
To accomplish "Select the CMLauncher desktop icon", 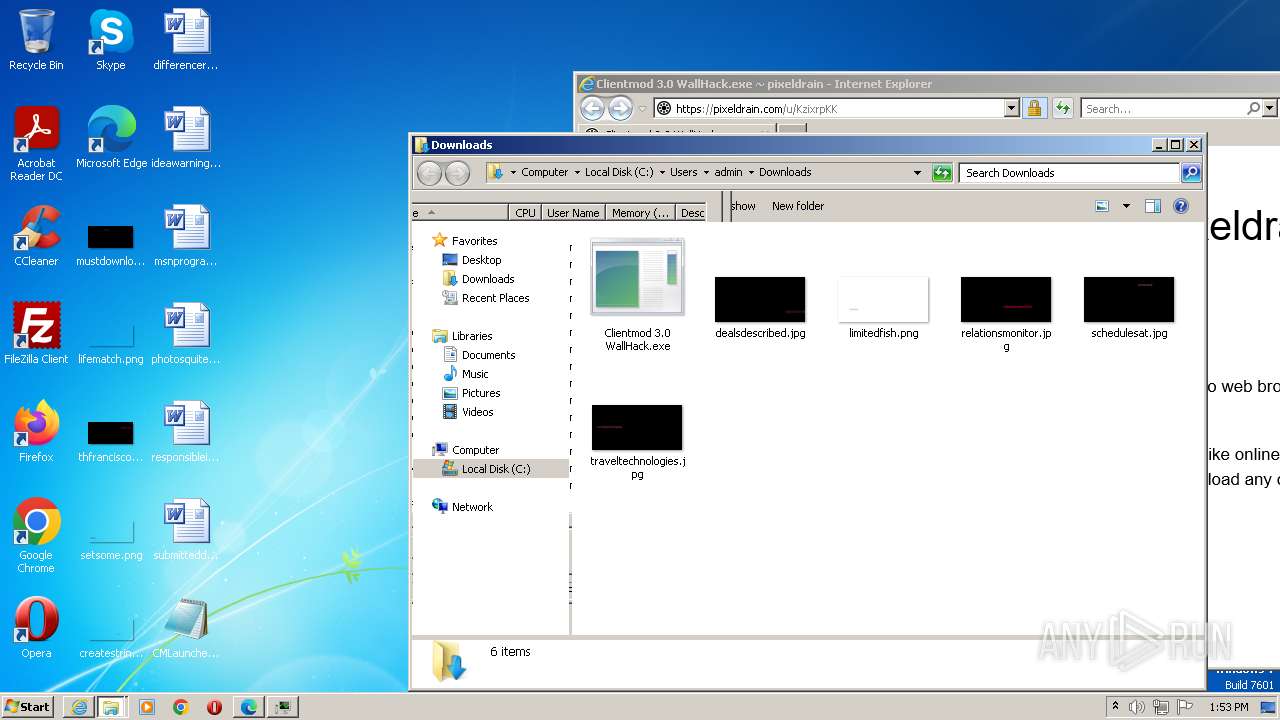I will tap(185, 628).
